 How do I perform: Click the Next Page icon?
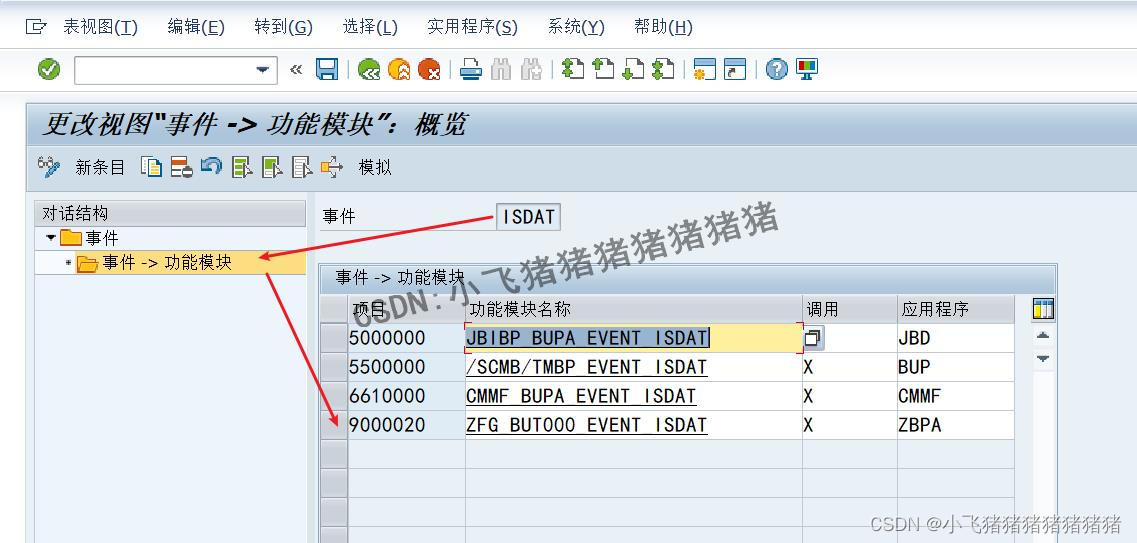click(x=633, y=70)
